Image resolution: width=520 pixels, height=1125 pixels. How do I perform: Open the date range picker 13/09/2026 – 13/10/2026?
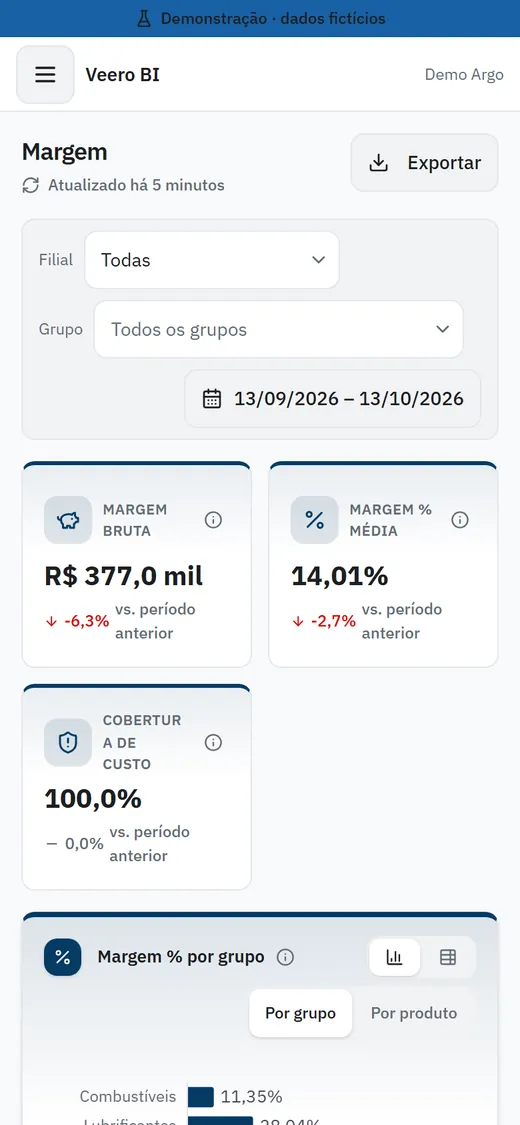(x=333, y=399)
